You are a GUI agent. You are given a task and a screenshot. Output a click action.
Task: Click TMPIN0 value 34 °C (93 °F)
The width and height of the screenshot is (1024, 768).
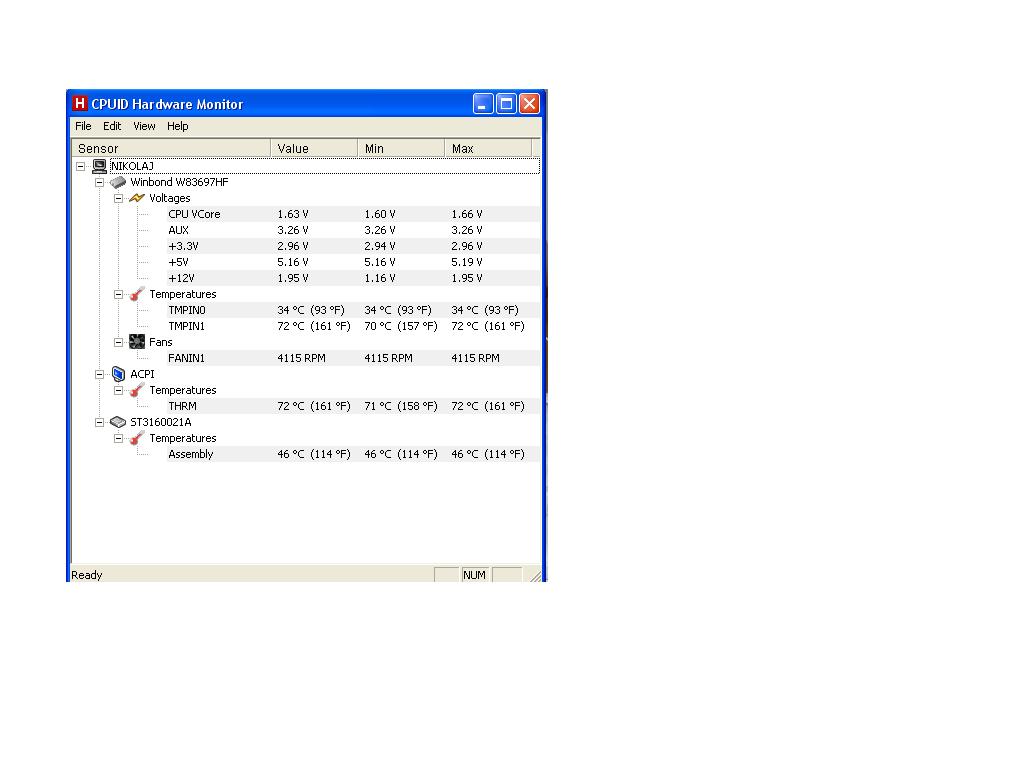(311, 310)
